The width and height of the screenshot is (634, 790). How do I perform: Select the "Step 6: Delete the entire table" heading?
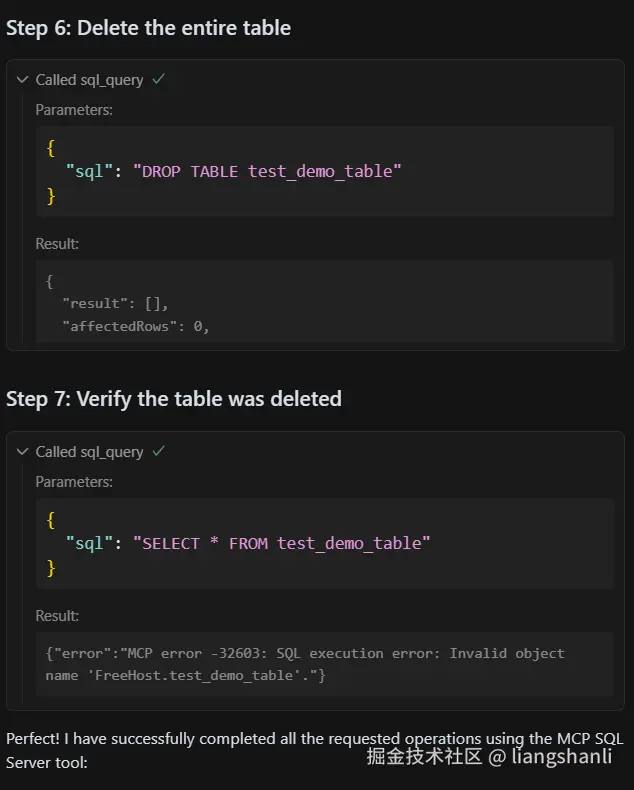pos(148,28)
